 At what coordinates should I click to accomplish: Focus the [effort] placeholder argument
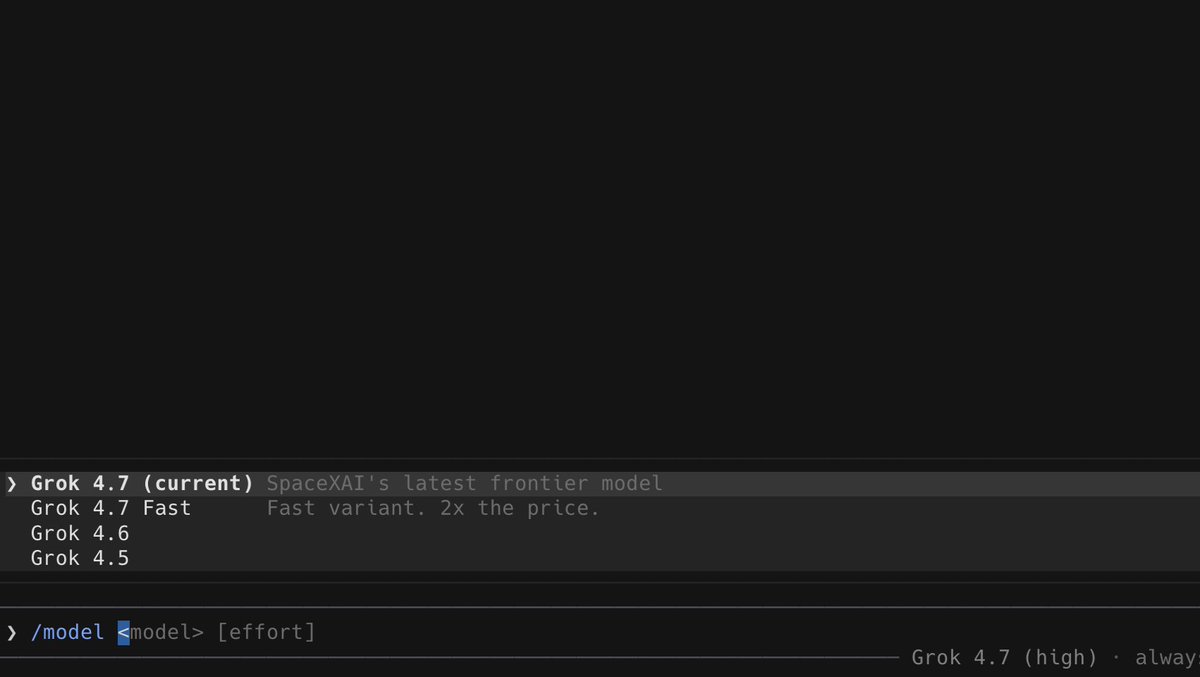265,632
